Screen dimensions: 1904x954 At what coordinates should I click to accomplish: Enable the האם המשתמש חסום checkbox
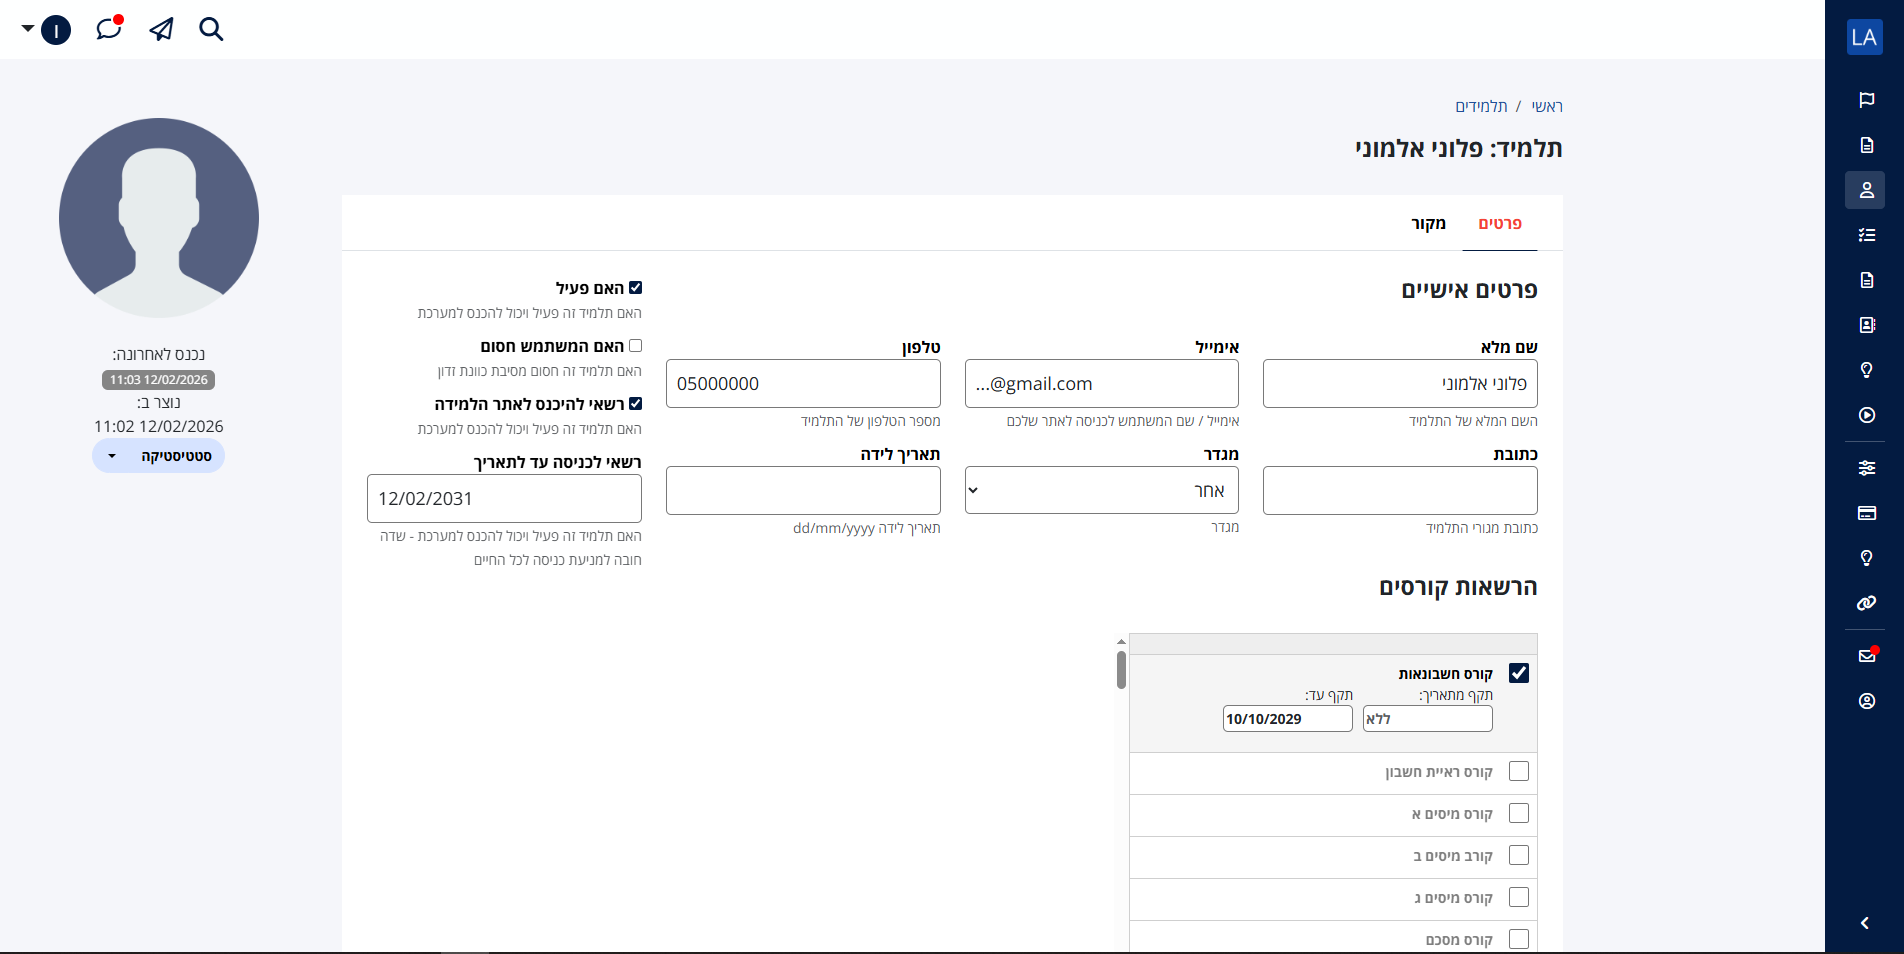pyautogui.click(x=635, y=346)
